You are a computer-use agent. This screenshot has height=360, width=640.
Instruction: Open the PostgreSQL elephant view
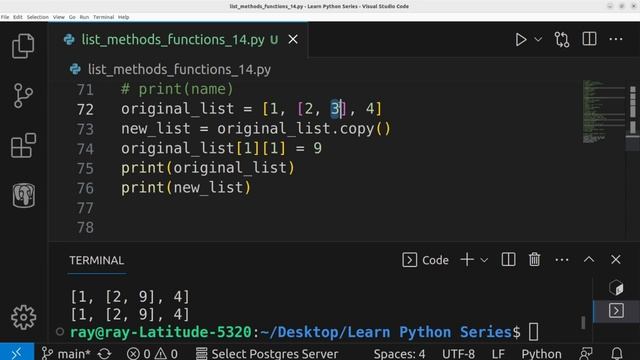[x=23, y=195]
